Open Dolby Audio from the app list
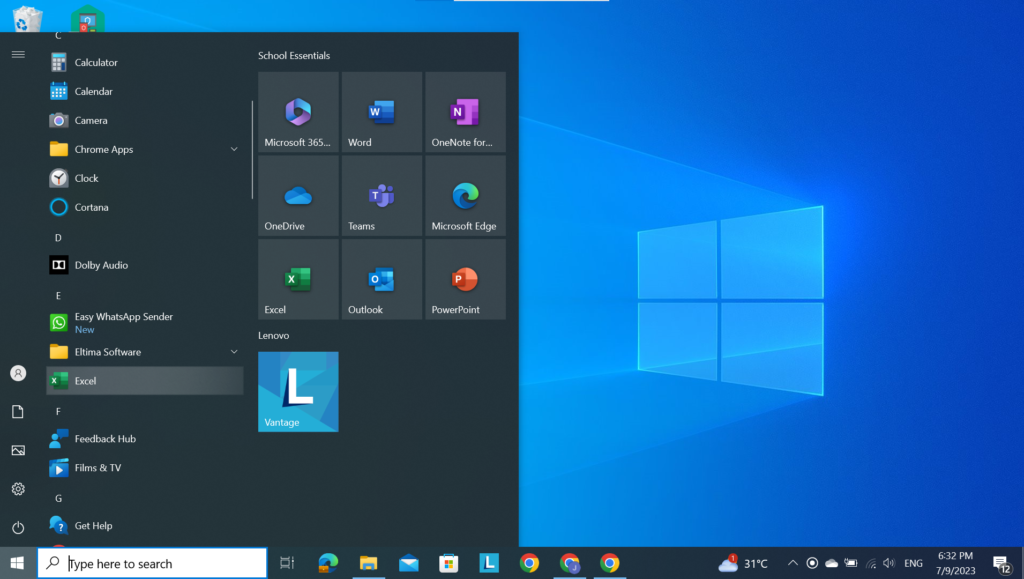 click(144, 265)
